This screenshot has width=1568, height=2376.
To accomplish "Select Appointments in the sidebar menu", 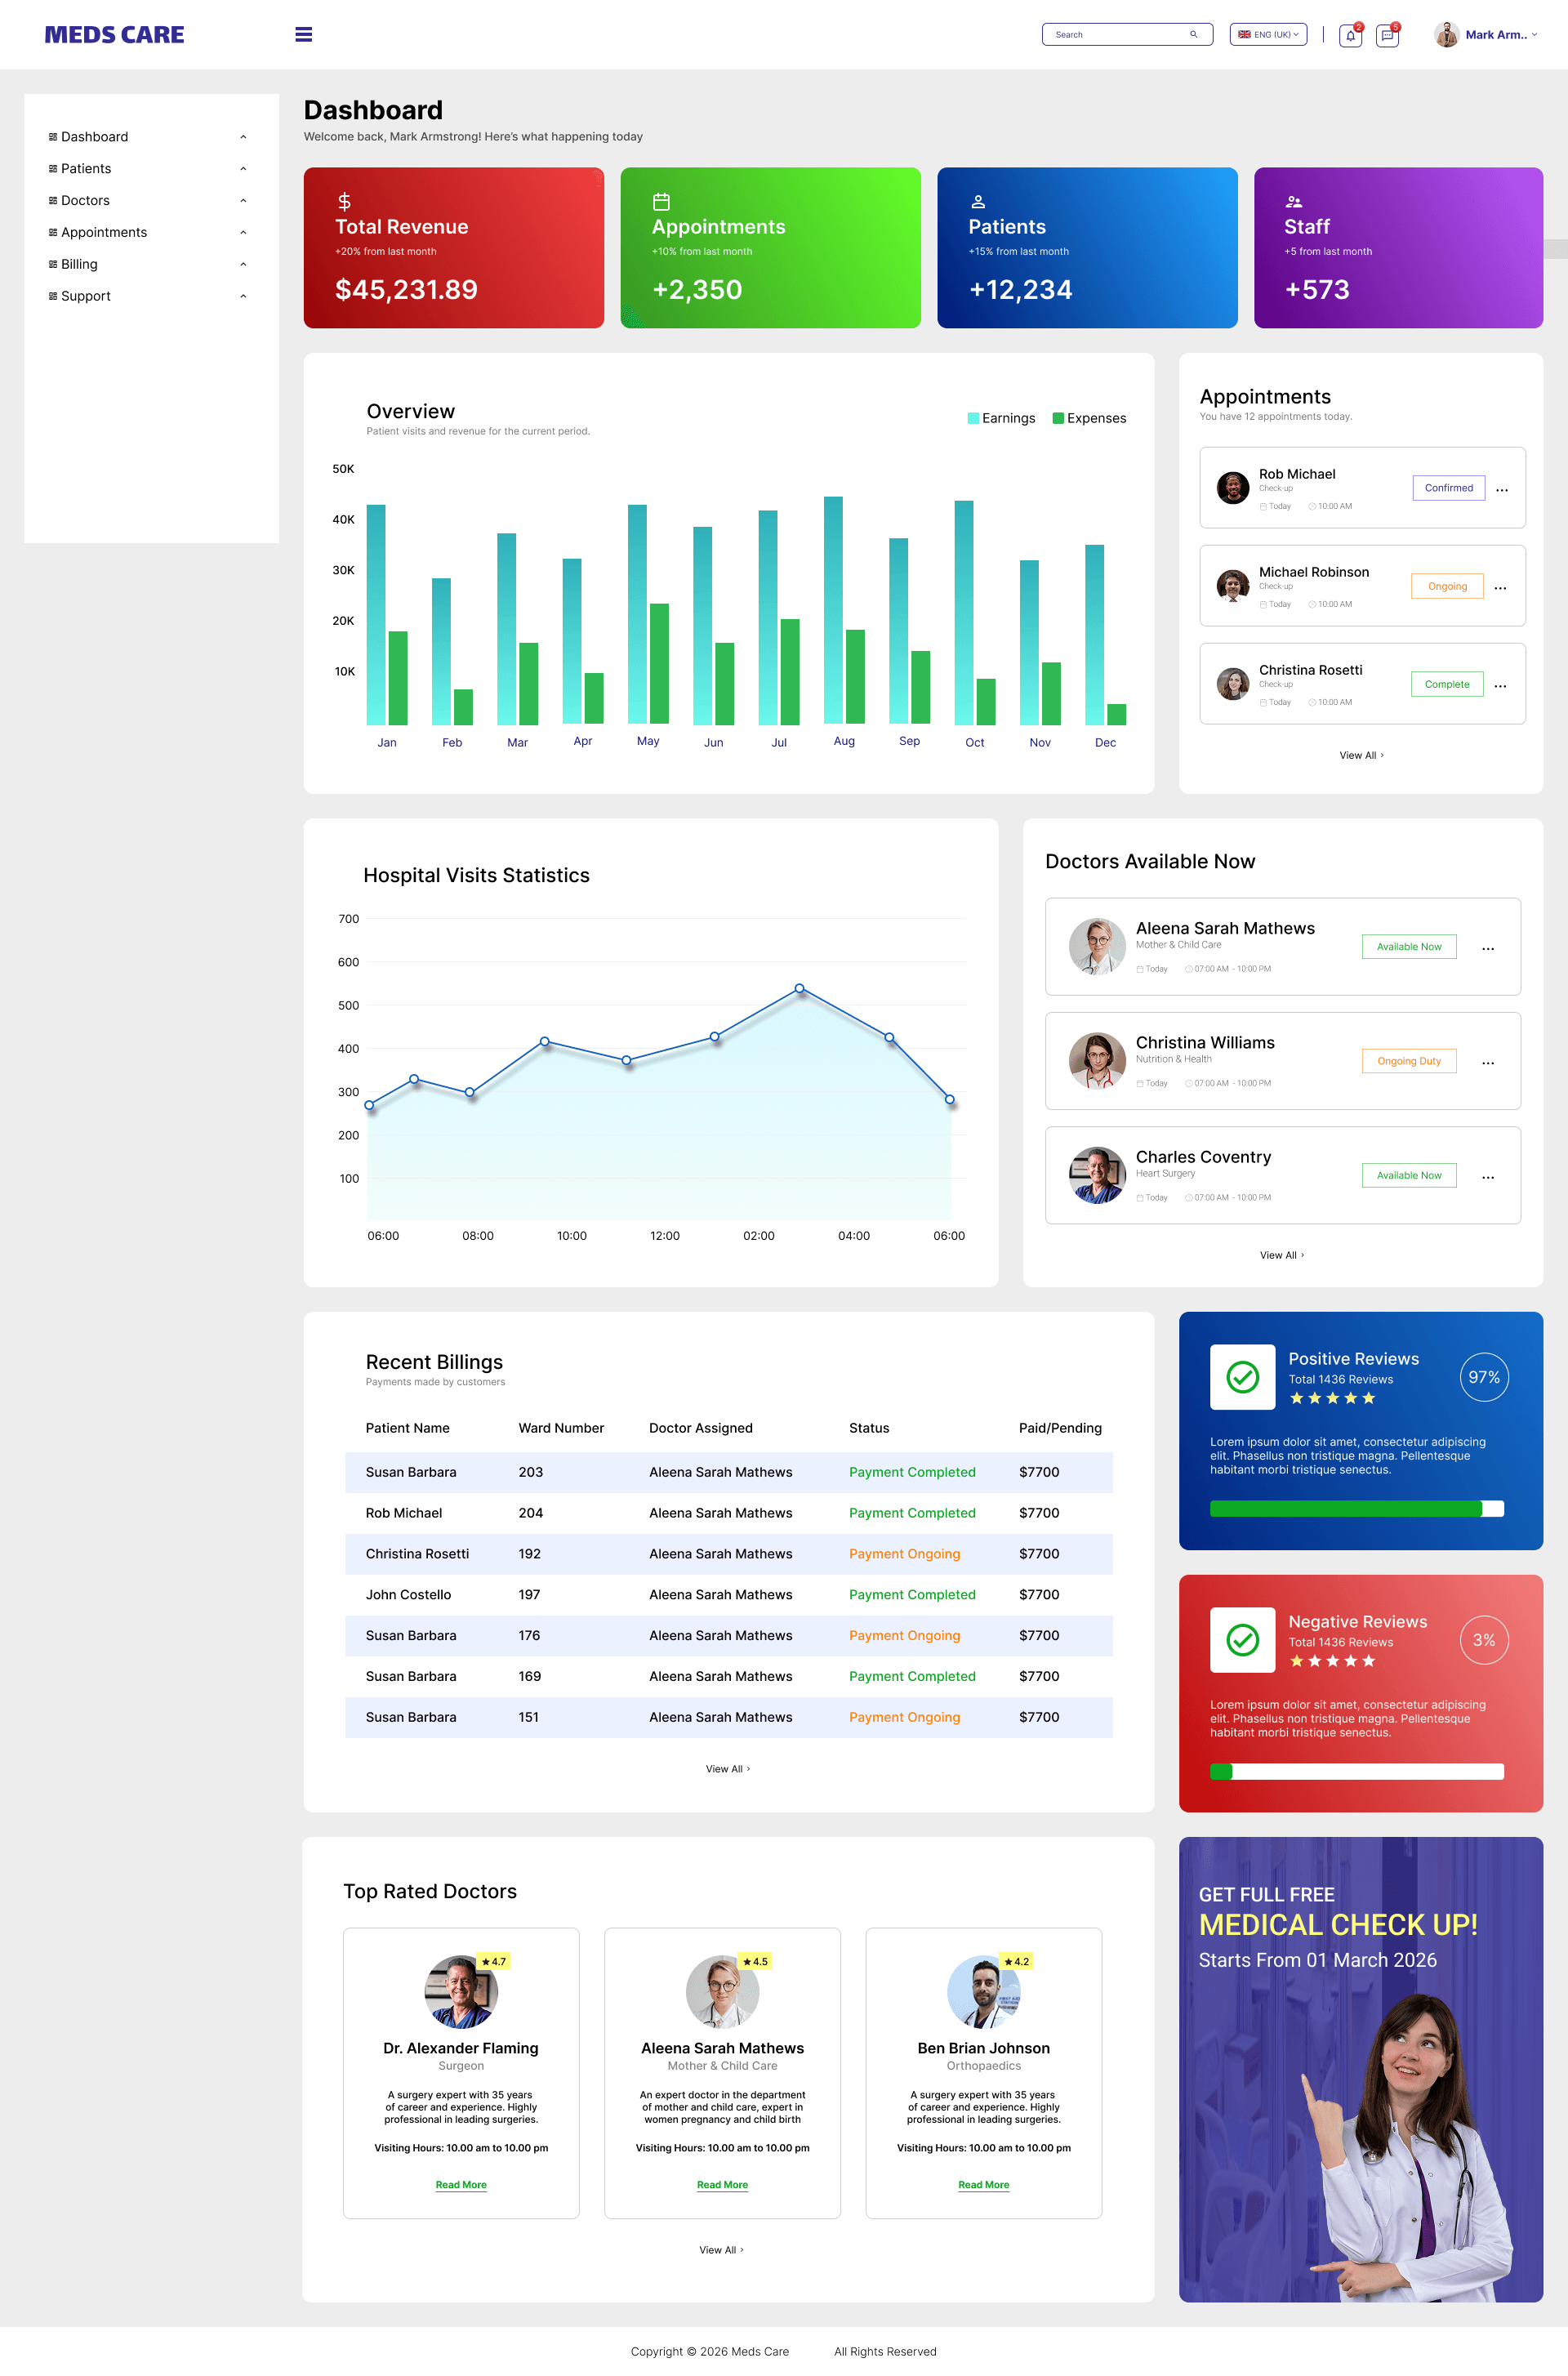I will [104, 232].
